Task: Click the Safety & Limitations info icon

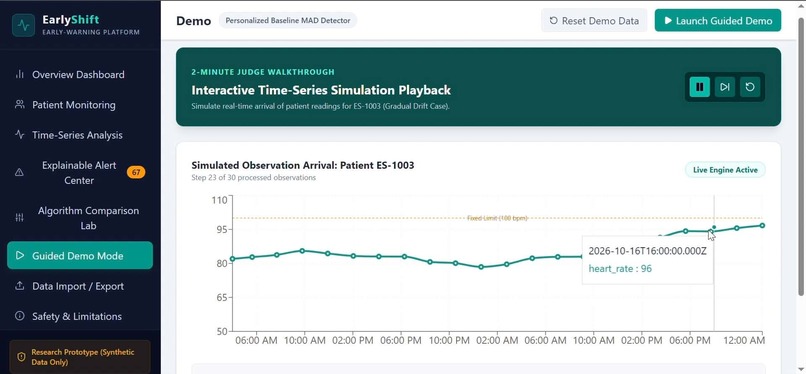Action: [x=20, y=316]
